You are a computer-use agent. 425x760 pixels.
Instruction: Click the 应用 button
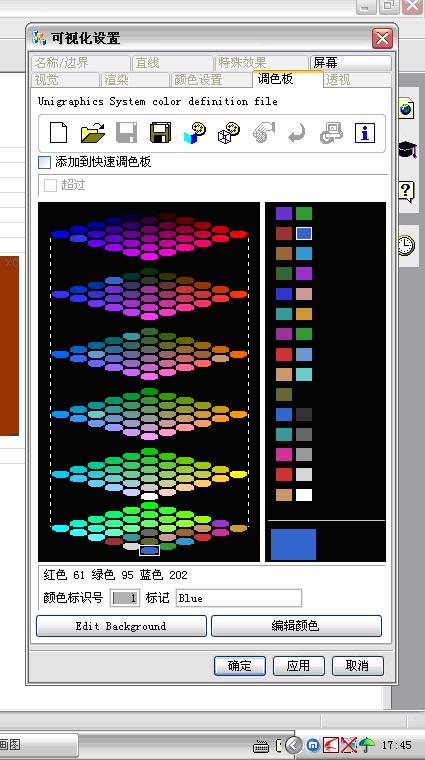(299, 666)
